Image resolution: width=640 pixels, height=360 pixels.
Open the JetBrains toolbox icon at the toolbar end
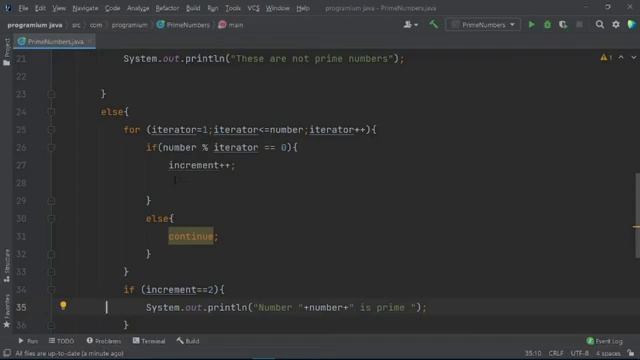point(631,25)
